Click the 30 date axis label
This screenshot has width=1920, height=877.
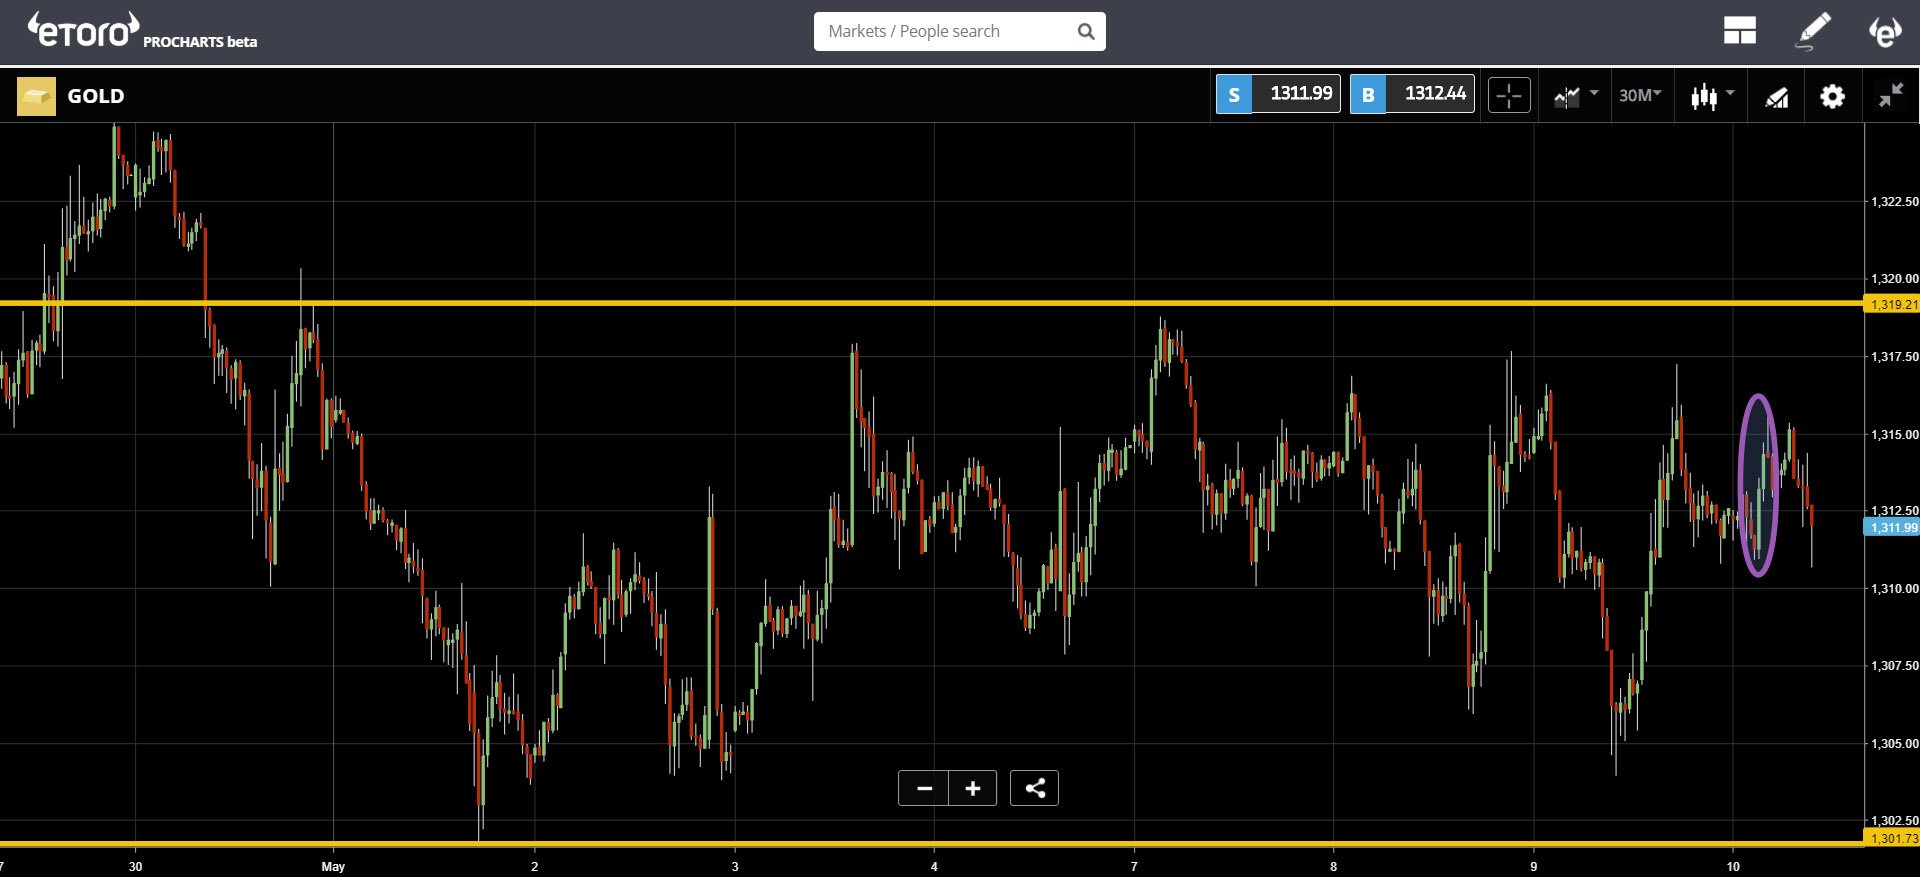135,867
